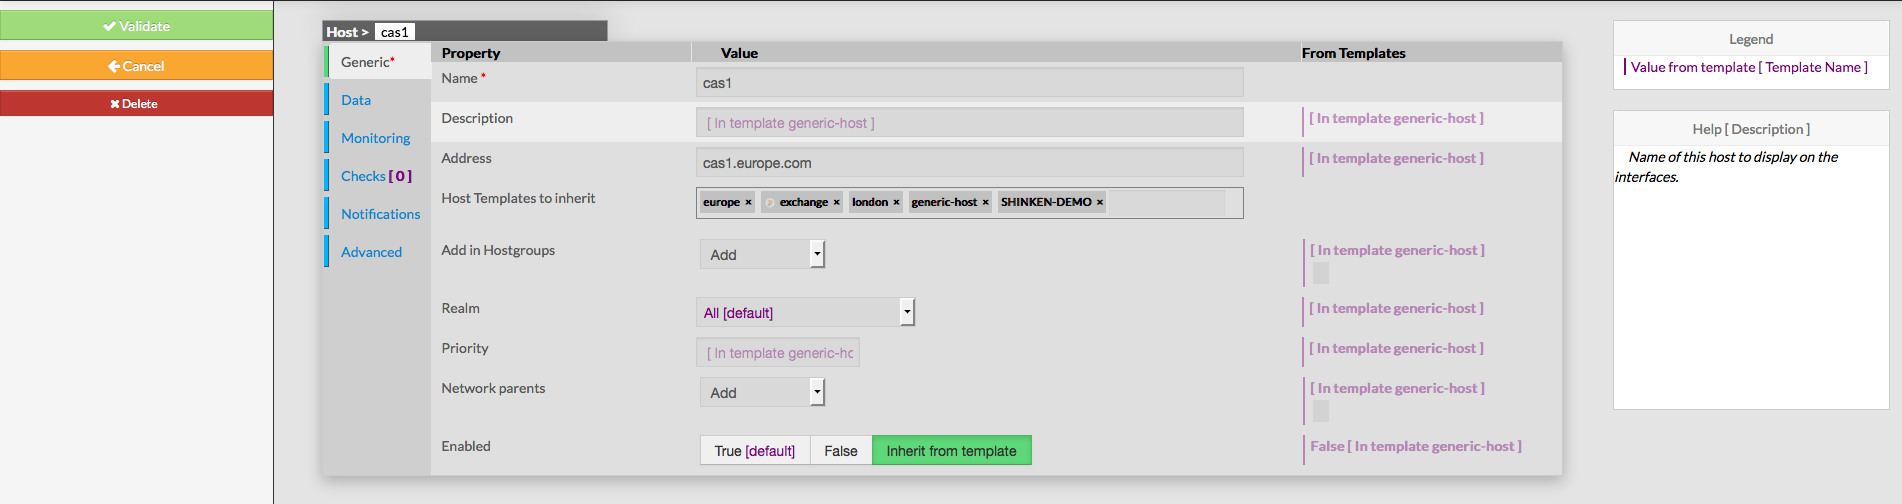Set Enabled to True
This screenshot has width=1902, height=504.
click(x=754, y=451)
